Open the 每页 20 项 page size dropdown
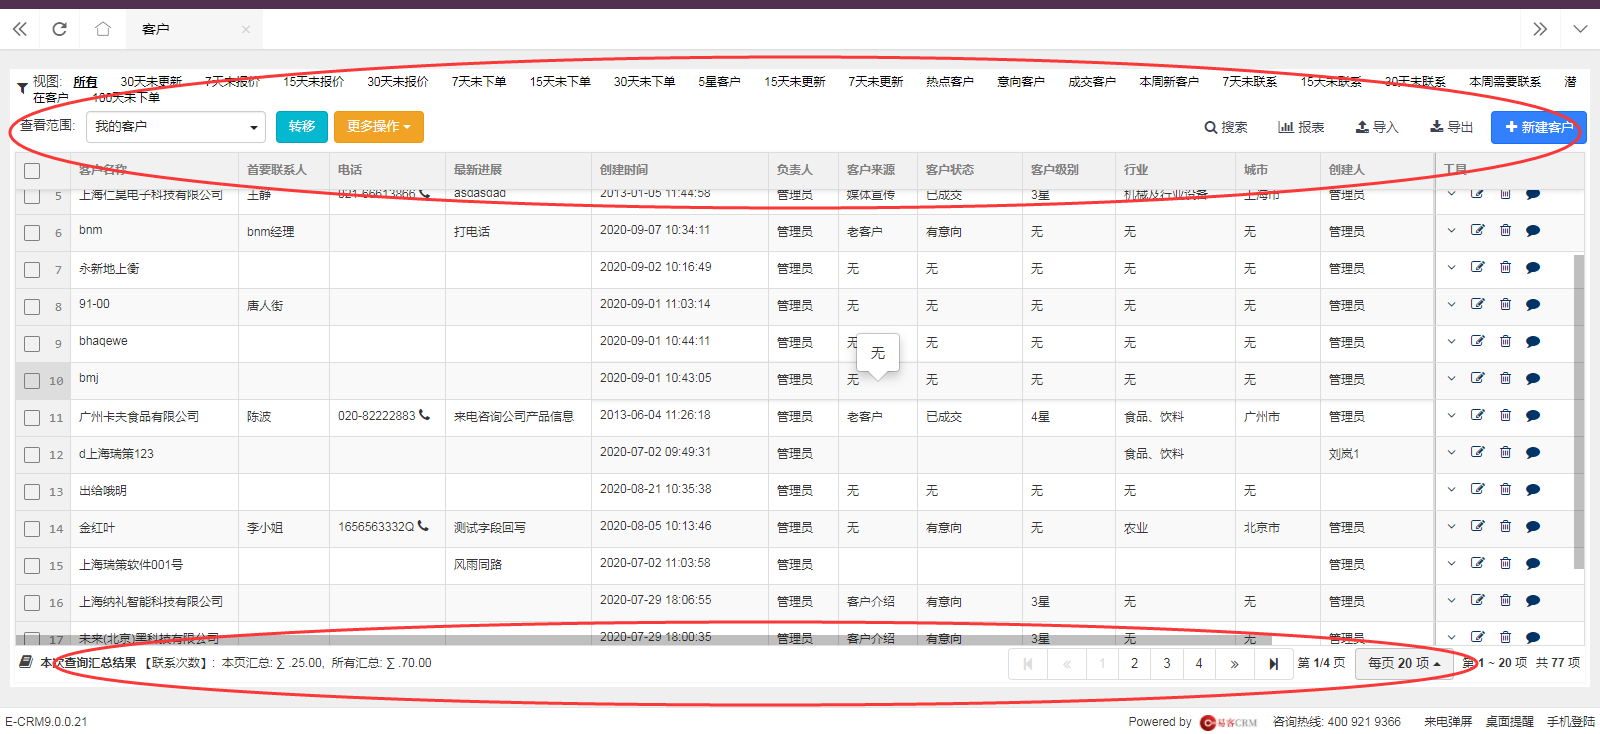Viewport: 1600px width, 734px height. click(1404, 663)
